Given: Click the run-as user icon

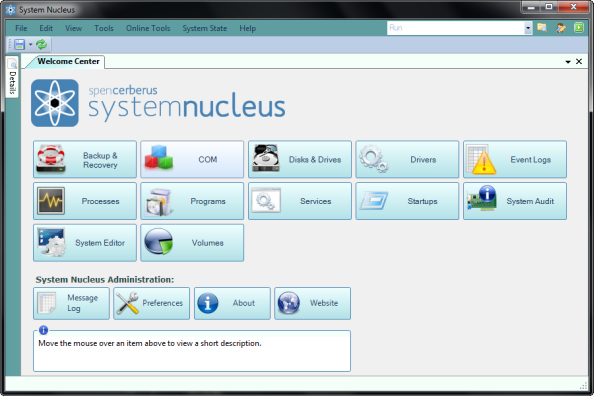Looking at the screenshot, I should coord(561,28).
